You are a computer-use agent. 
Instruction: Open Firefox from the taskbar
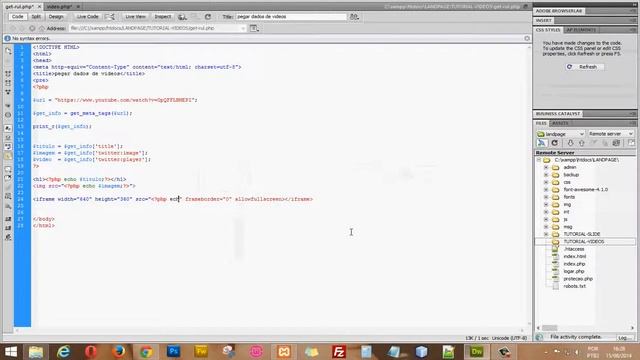pyautogui.click(x=118, y=351)
